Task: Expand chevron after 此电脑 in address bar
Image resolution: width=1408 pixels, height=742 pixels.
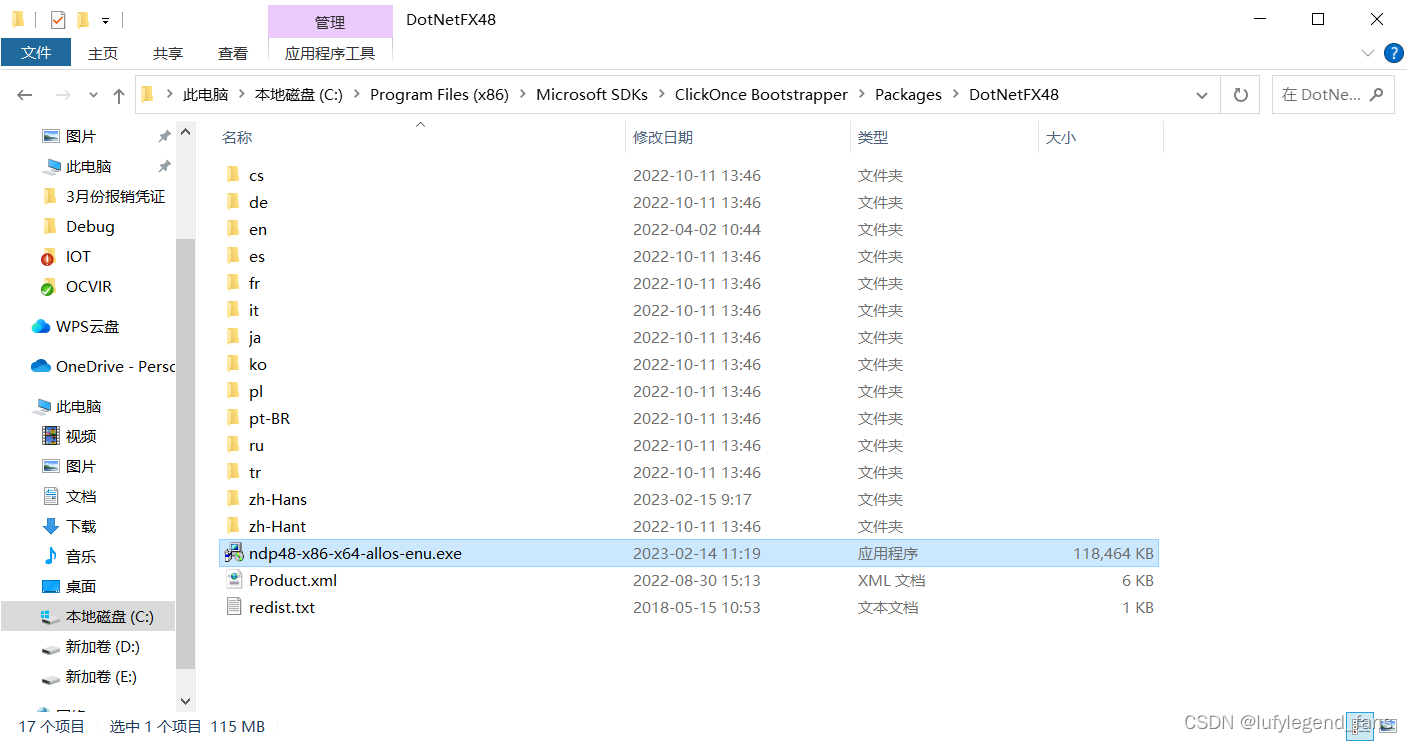Action: click(x=241, y=95)
